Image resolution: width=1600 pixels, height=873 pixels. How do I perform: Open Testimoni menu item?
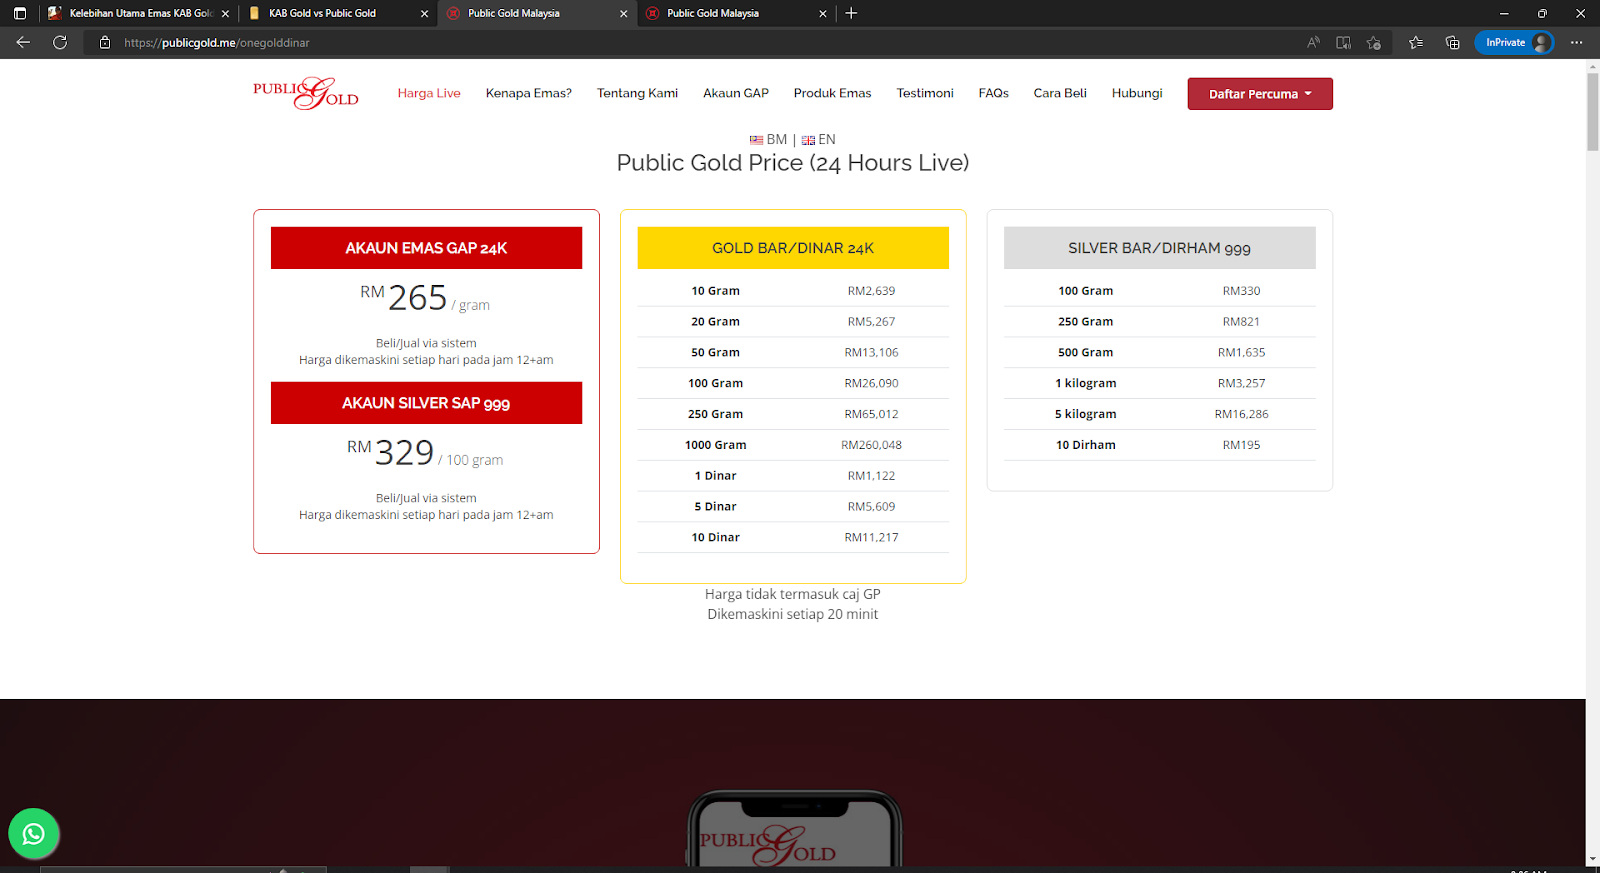[x=925, y=93]
